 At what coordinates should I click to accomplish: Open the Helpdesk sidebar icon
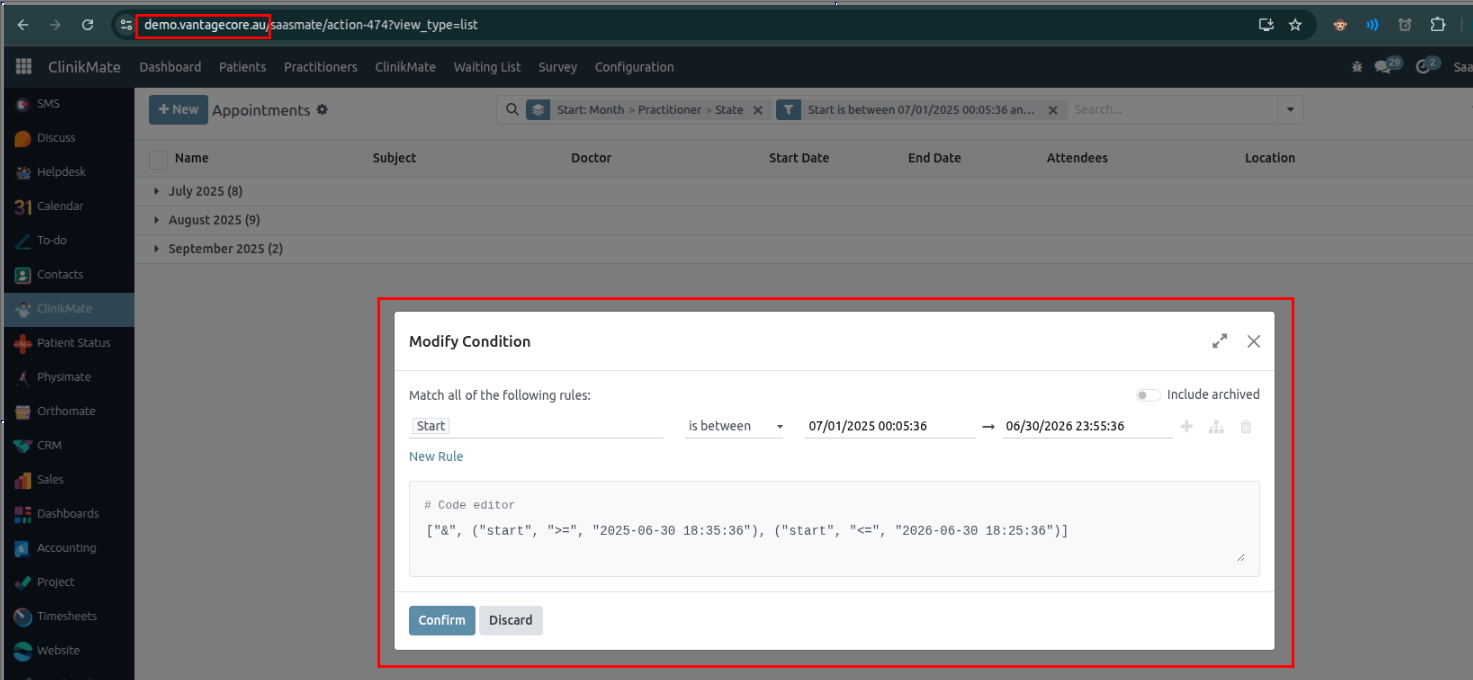point(23,172)
